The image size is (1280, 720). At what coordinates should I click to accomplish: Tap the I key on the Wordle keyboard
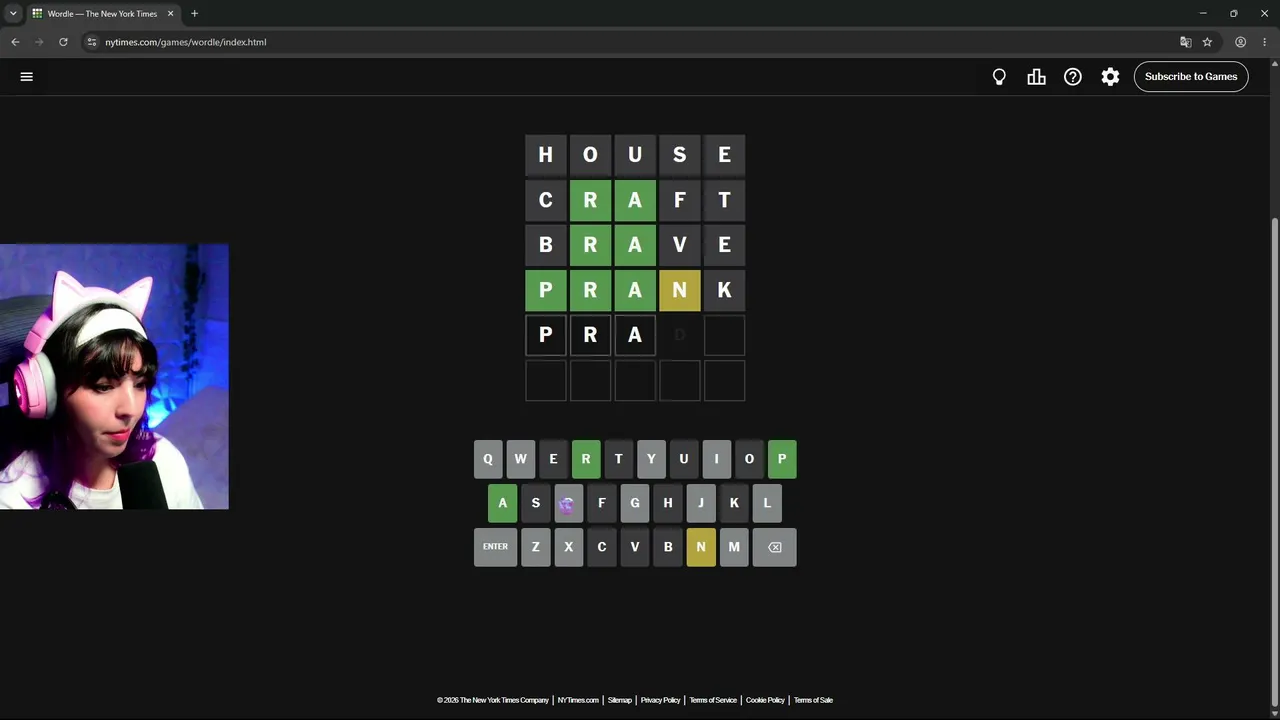(716, 459)
